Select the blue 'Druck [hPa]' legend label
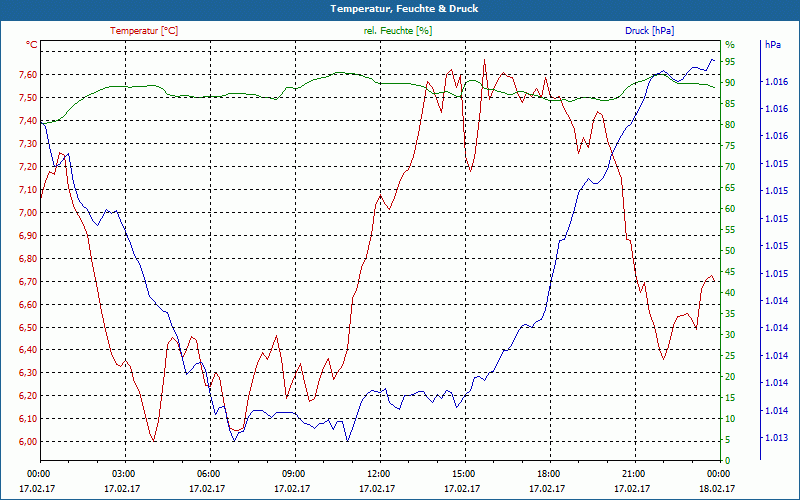Viewport: 800px width, 500px height. pos(649,31)
